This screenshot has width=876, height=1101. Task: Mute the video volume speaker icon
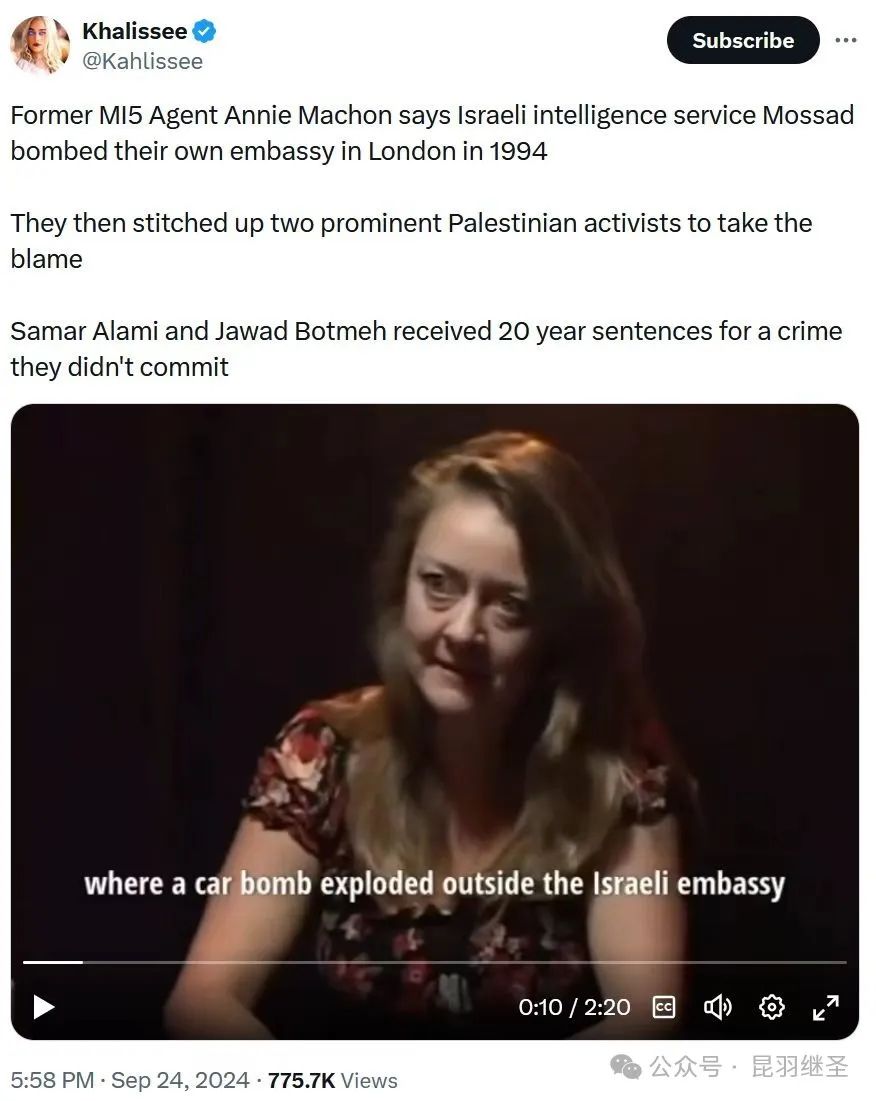pyautogui.click(x=717, y=1007)
